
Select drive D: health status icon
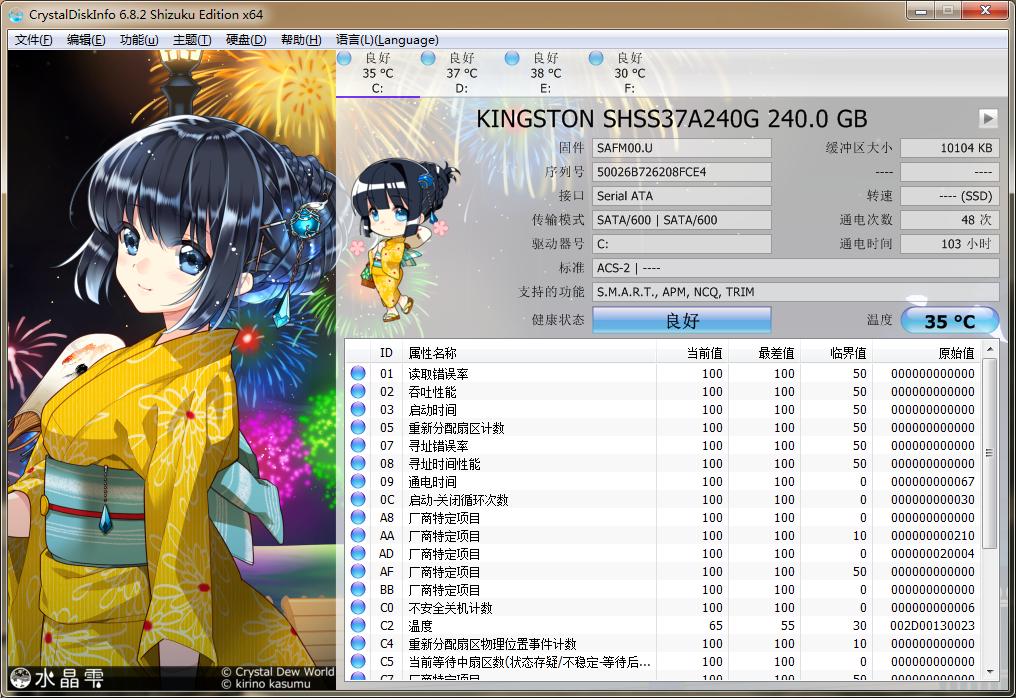pyautogui.click(x=428, y=58)
